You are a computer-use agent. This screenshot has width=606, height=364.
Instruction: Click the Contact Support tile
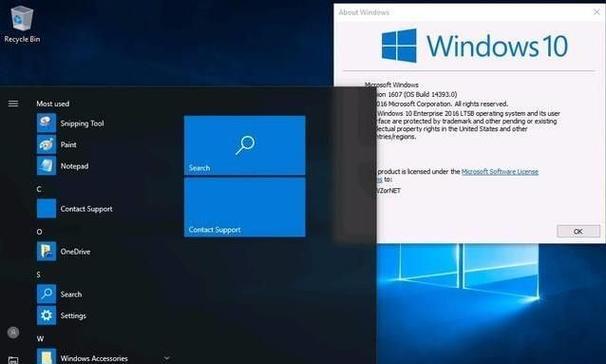pyautogui.click(x=245, y=207)
